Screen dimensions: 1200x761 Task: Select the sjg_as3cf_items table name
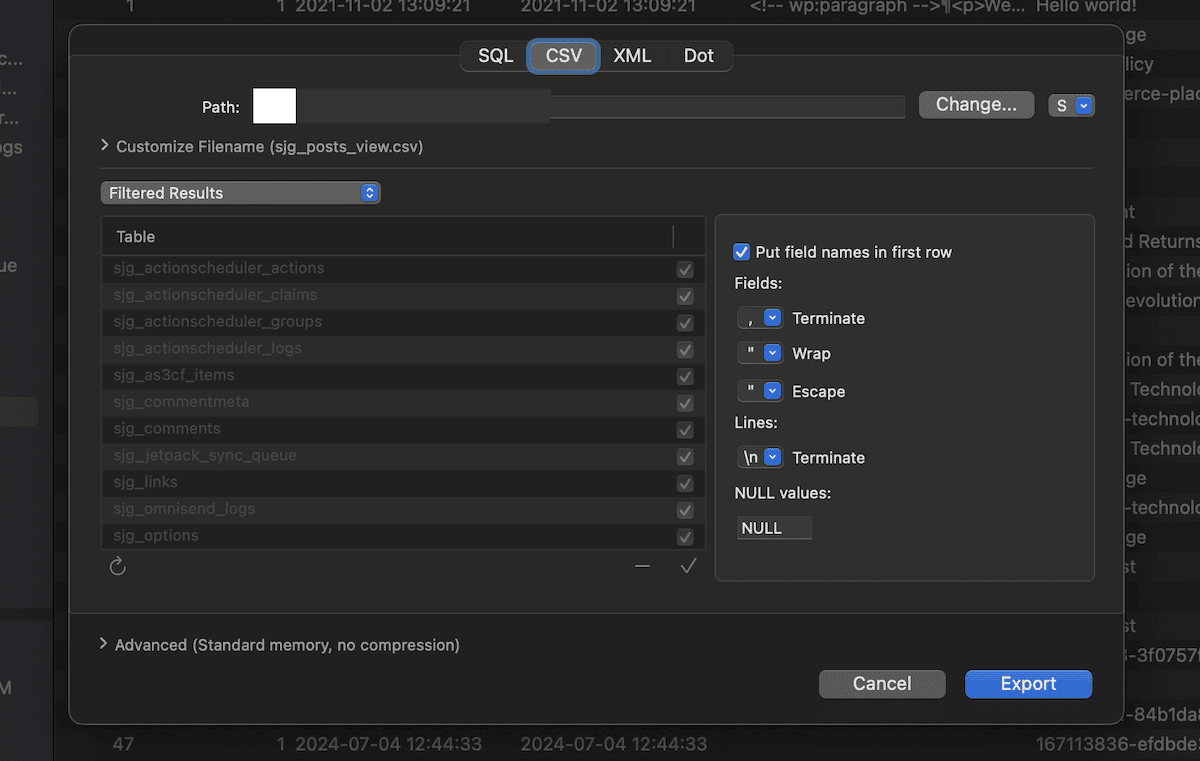173,376
